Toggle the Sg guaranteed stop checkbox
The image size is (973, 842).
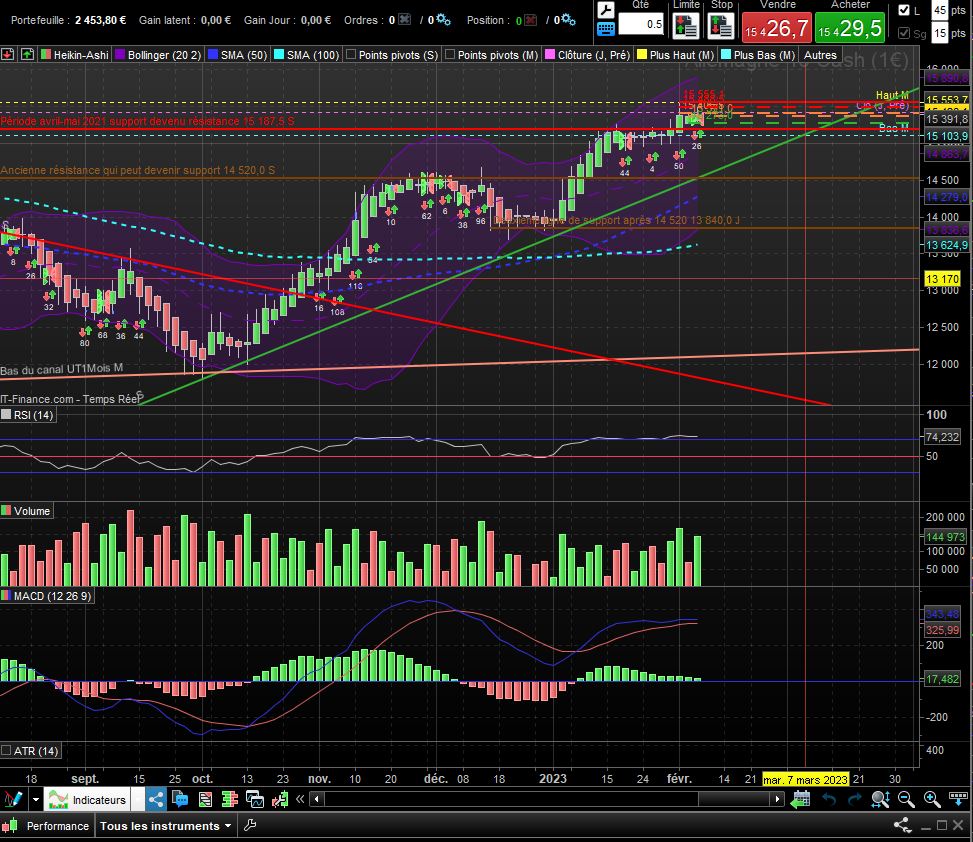904,33
